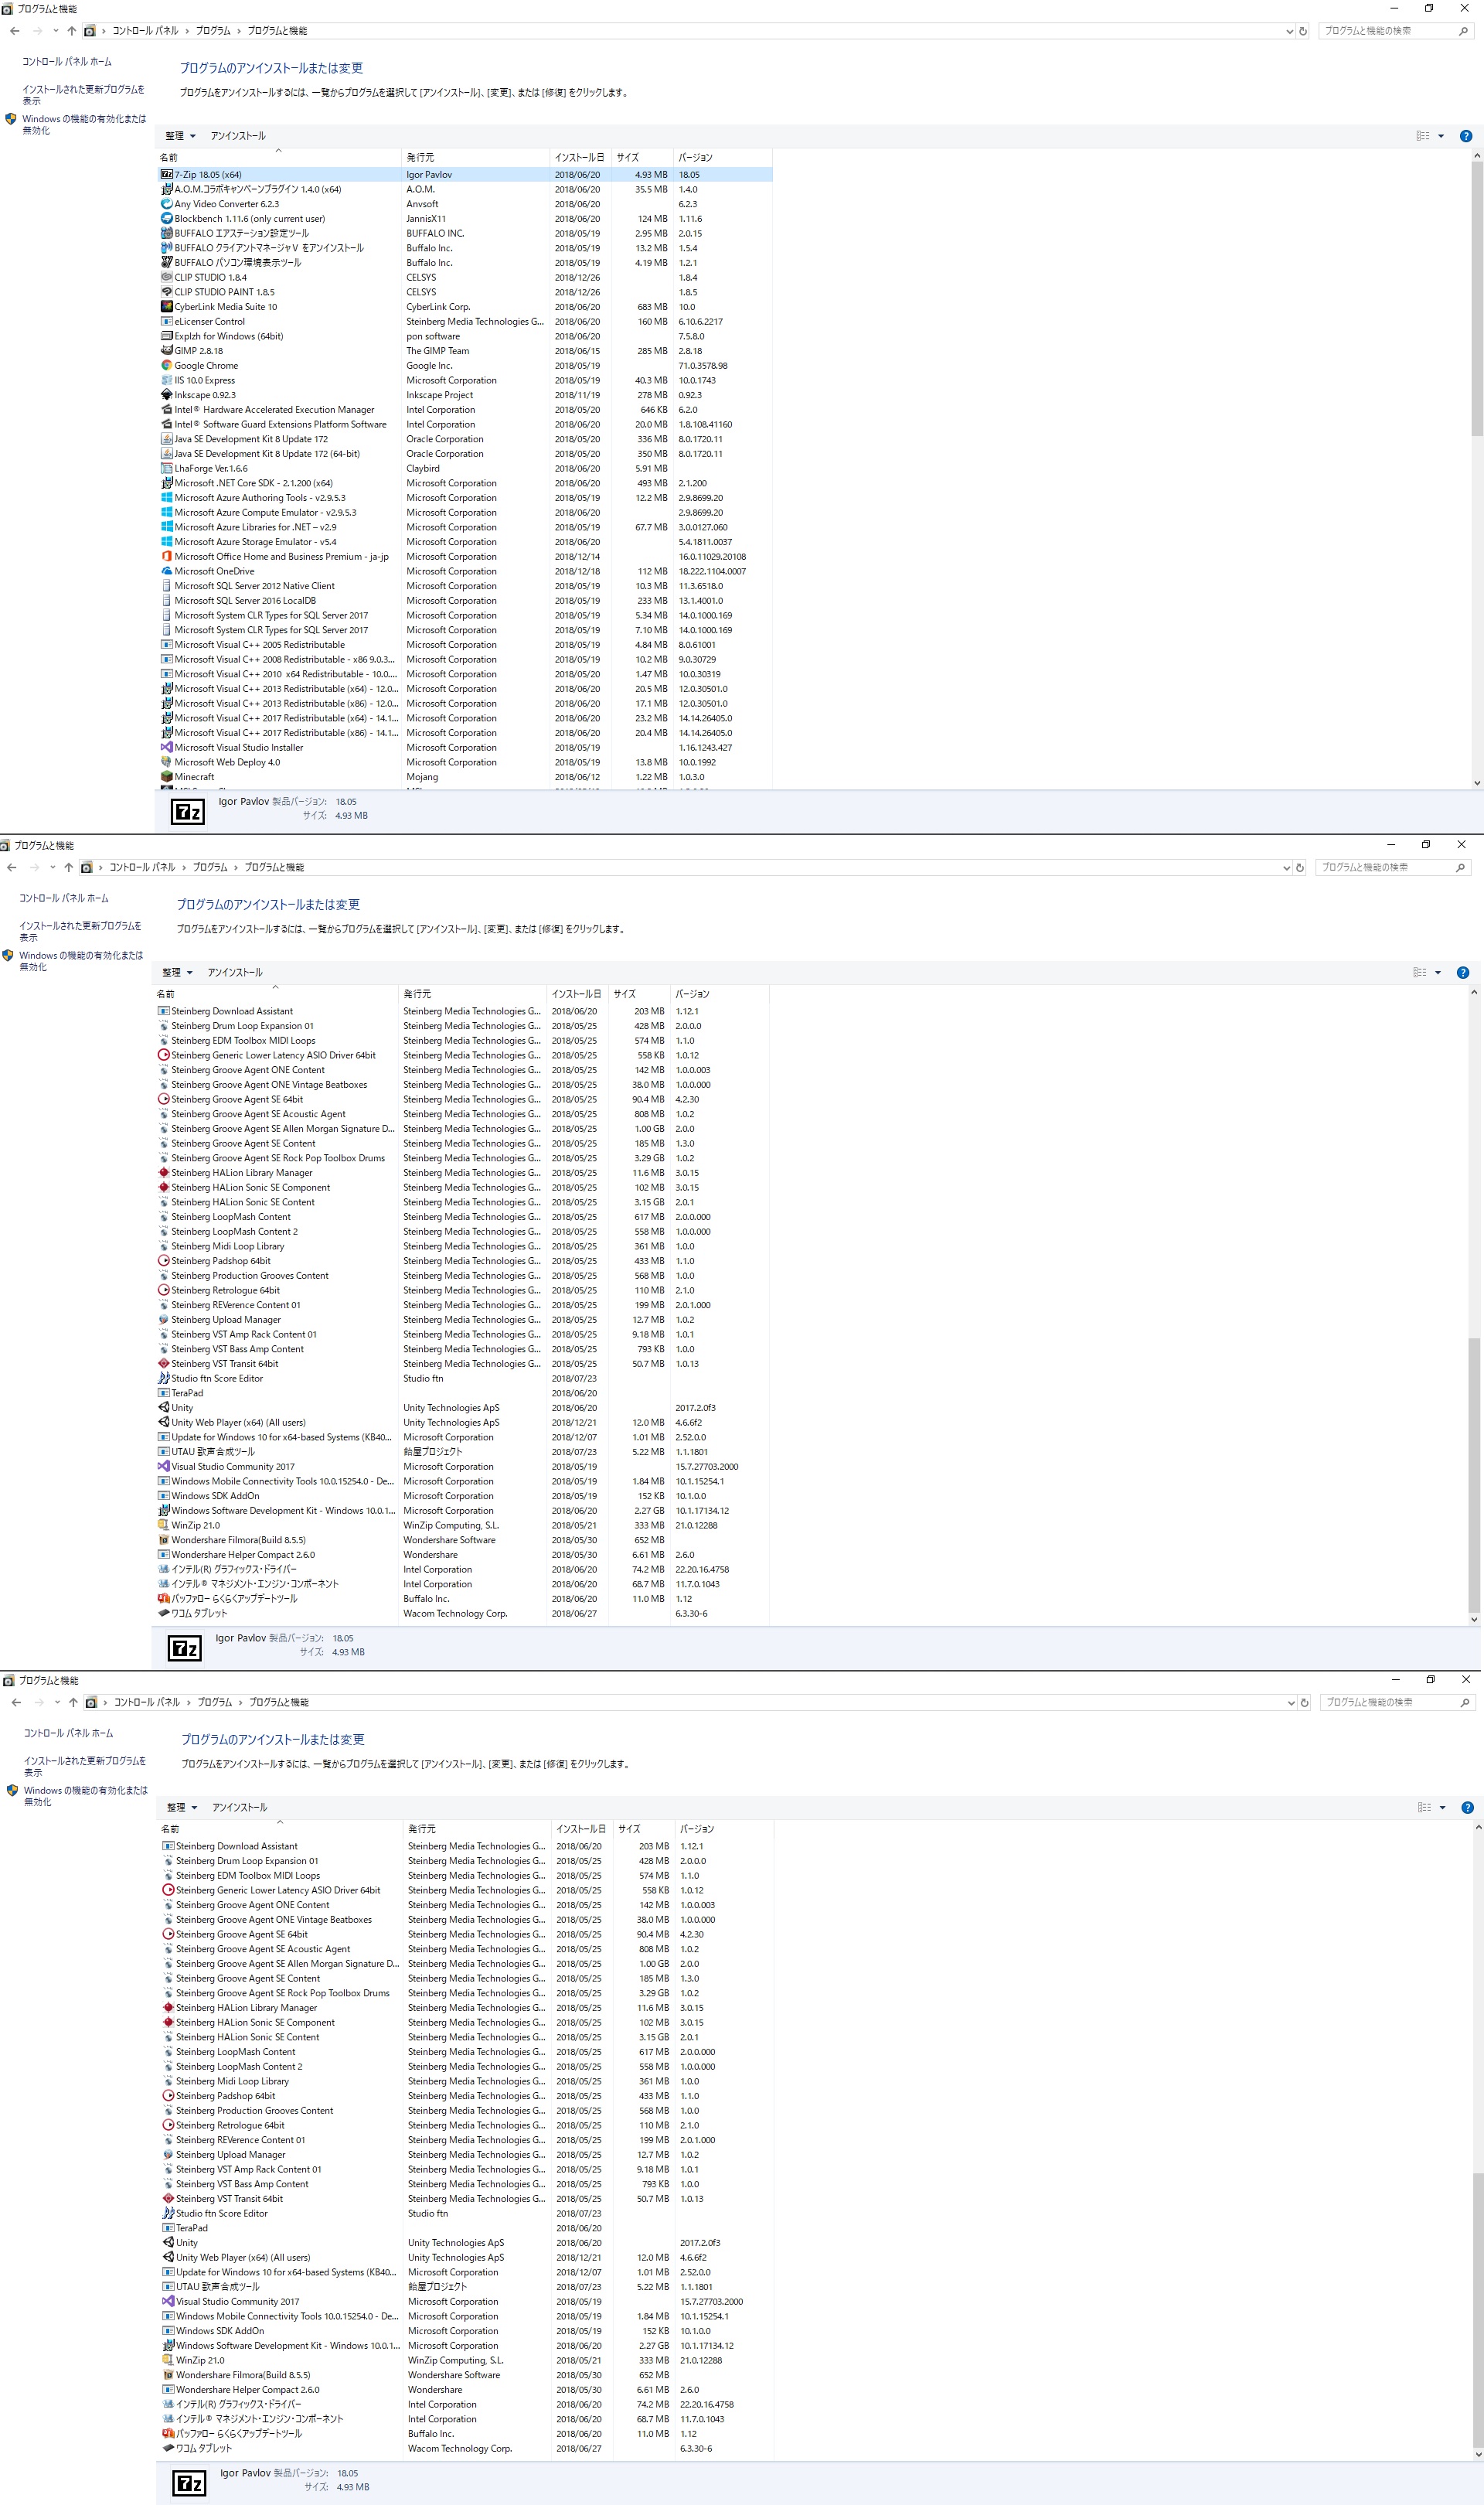The image size is (1484, 2505).
Task: Open コントロール パネル ホーム link in top window
Action: [x=67, y=62]
